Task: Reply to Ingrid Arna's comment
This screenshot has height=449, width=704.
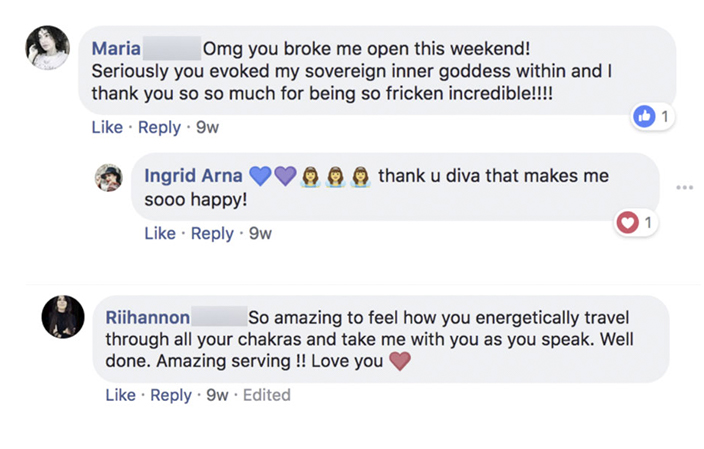Action: pos(212,233)
